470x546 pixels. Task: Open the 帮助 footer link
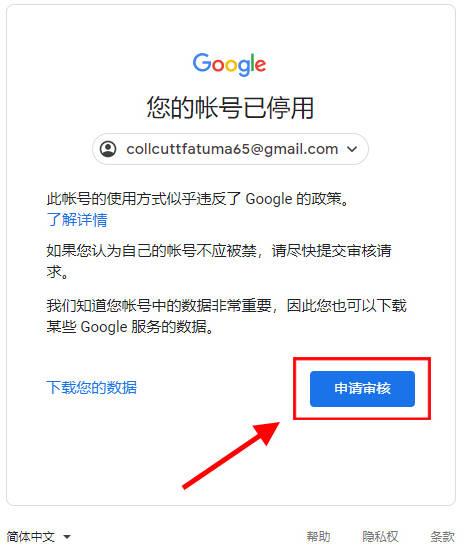[318, 536]
